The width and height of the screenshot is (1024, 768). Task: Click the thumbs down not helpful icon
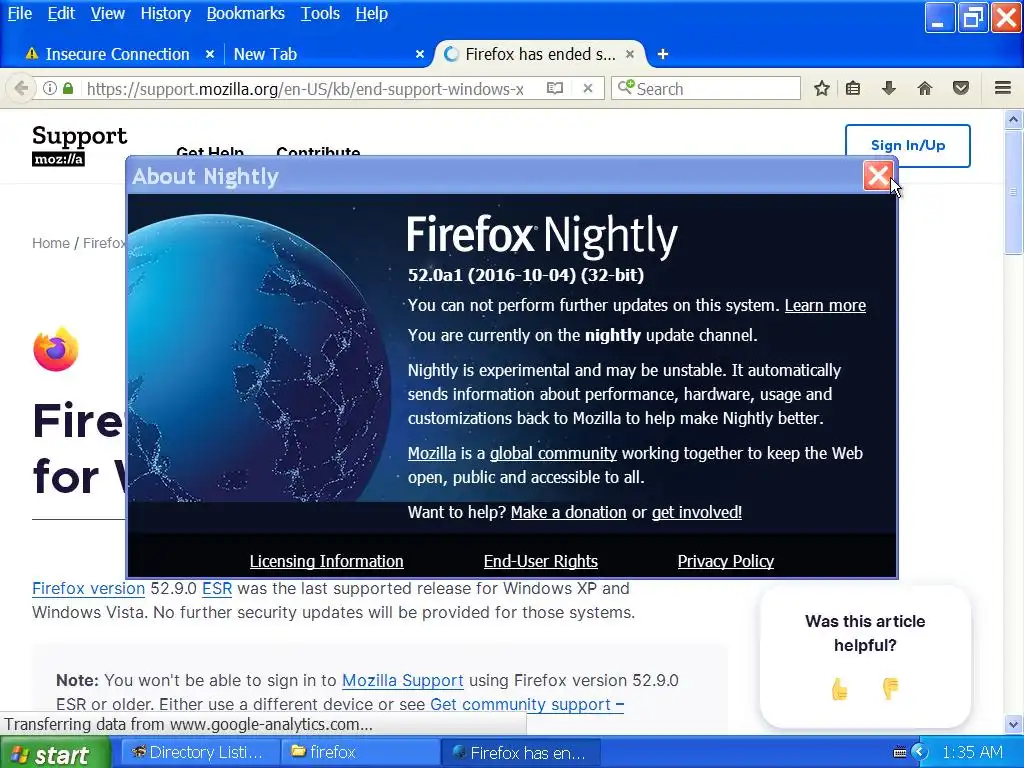[x=890, y=688]
